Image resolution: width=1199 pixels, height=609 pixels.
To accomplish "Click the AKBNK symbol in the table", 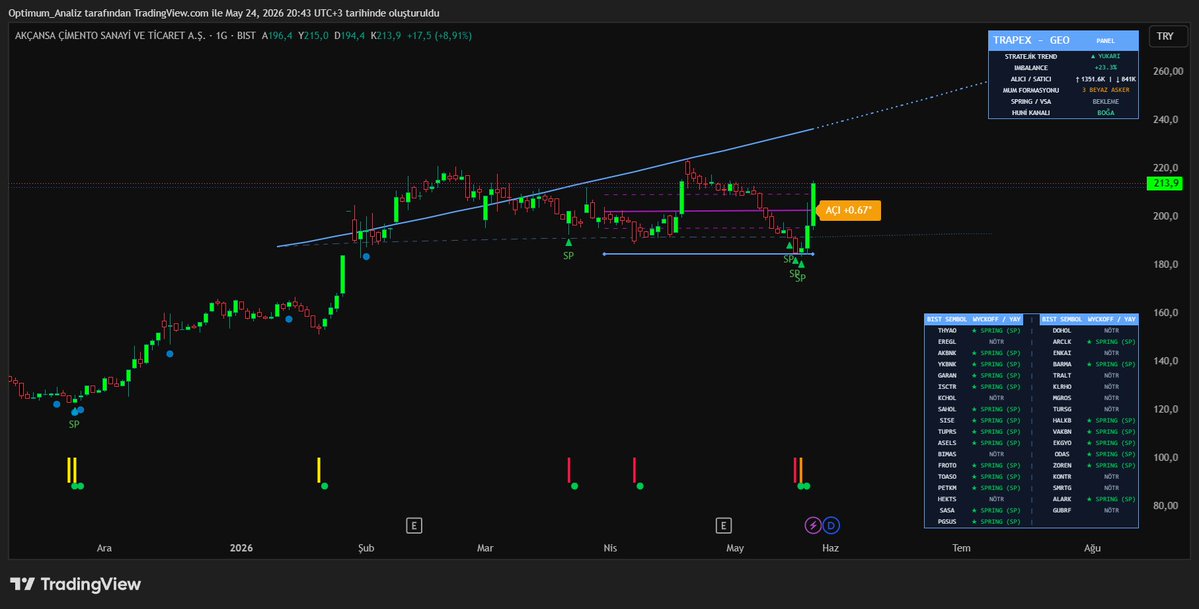I will (x=947, y=353).
